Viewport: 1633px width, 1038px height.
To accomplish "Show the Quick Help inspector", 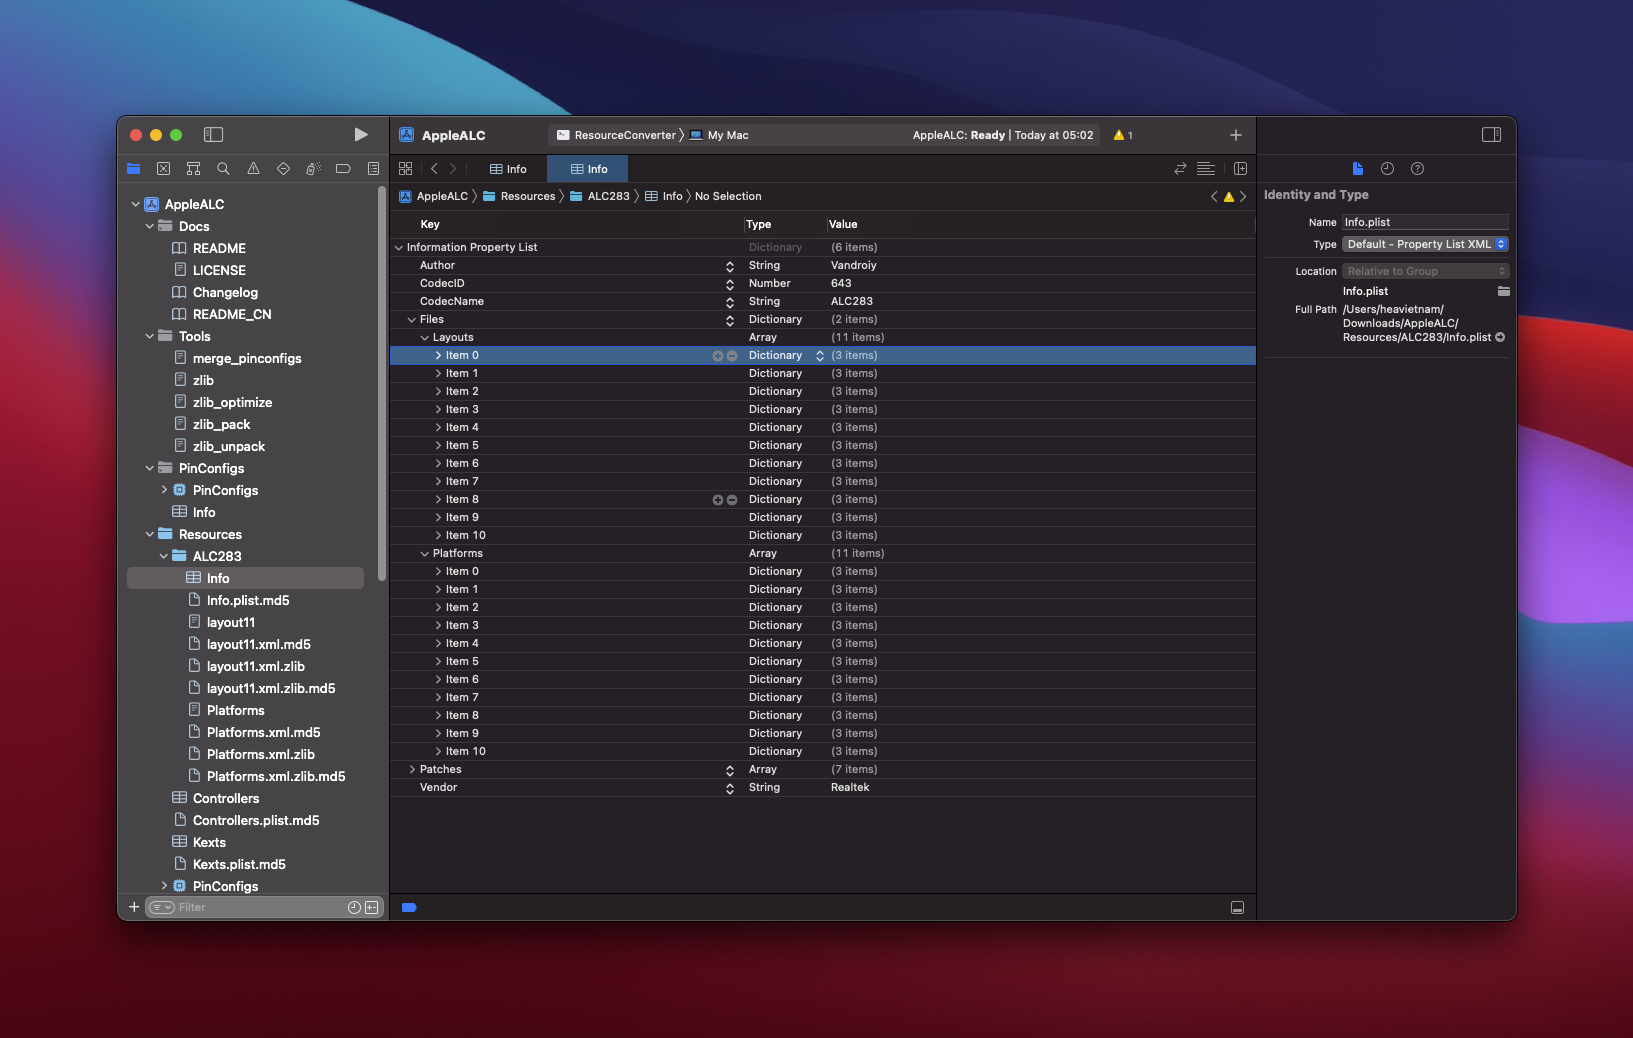I will click(x=1417, y=169).
